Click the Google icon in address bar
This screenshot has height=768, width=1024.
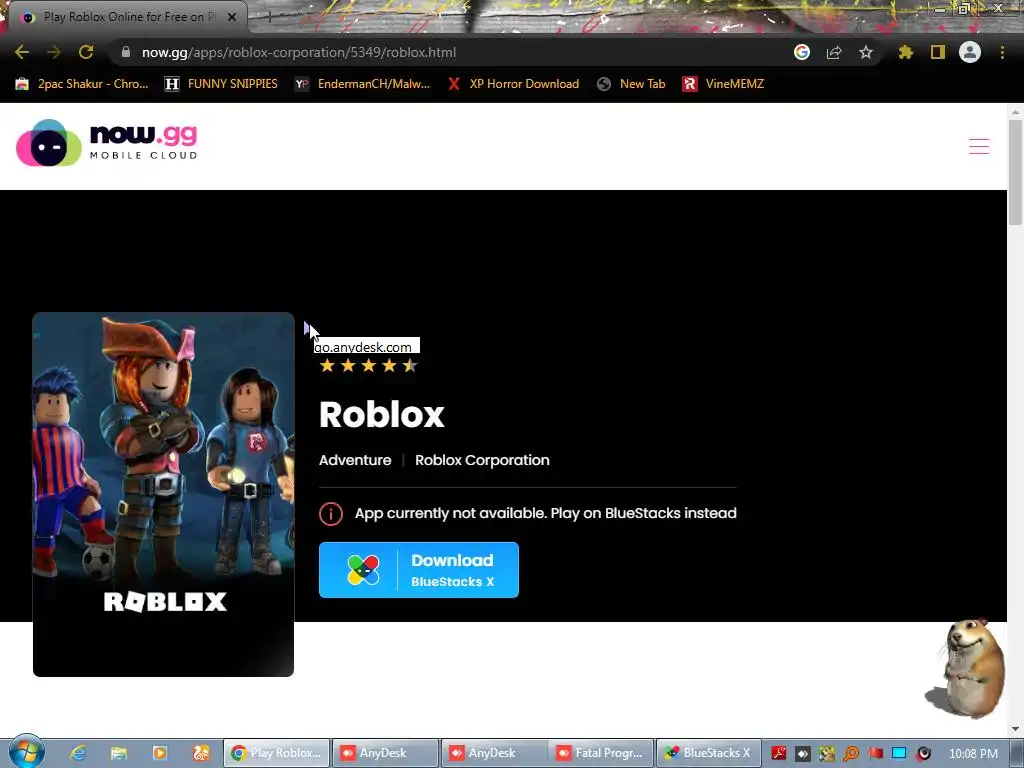[x=802, y=52]
